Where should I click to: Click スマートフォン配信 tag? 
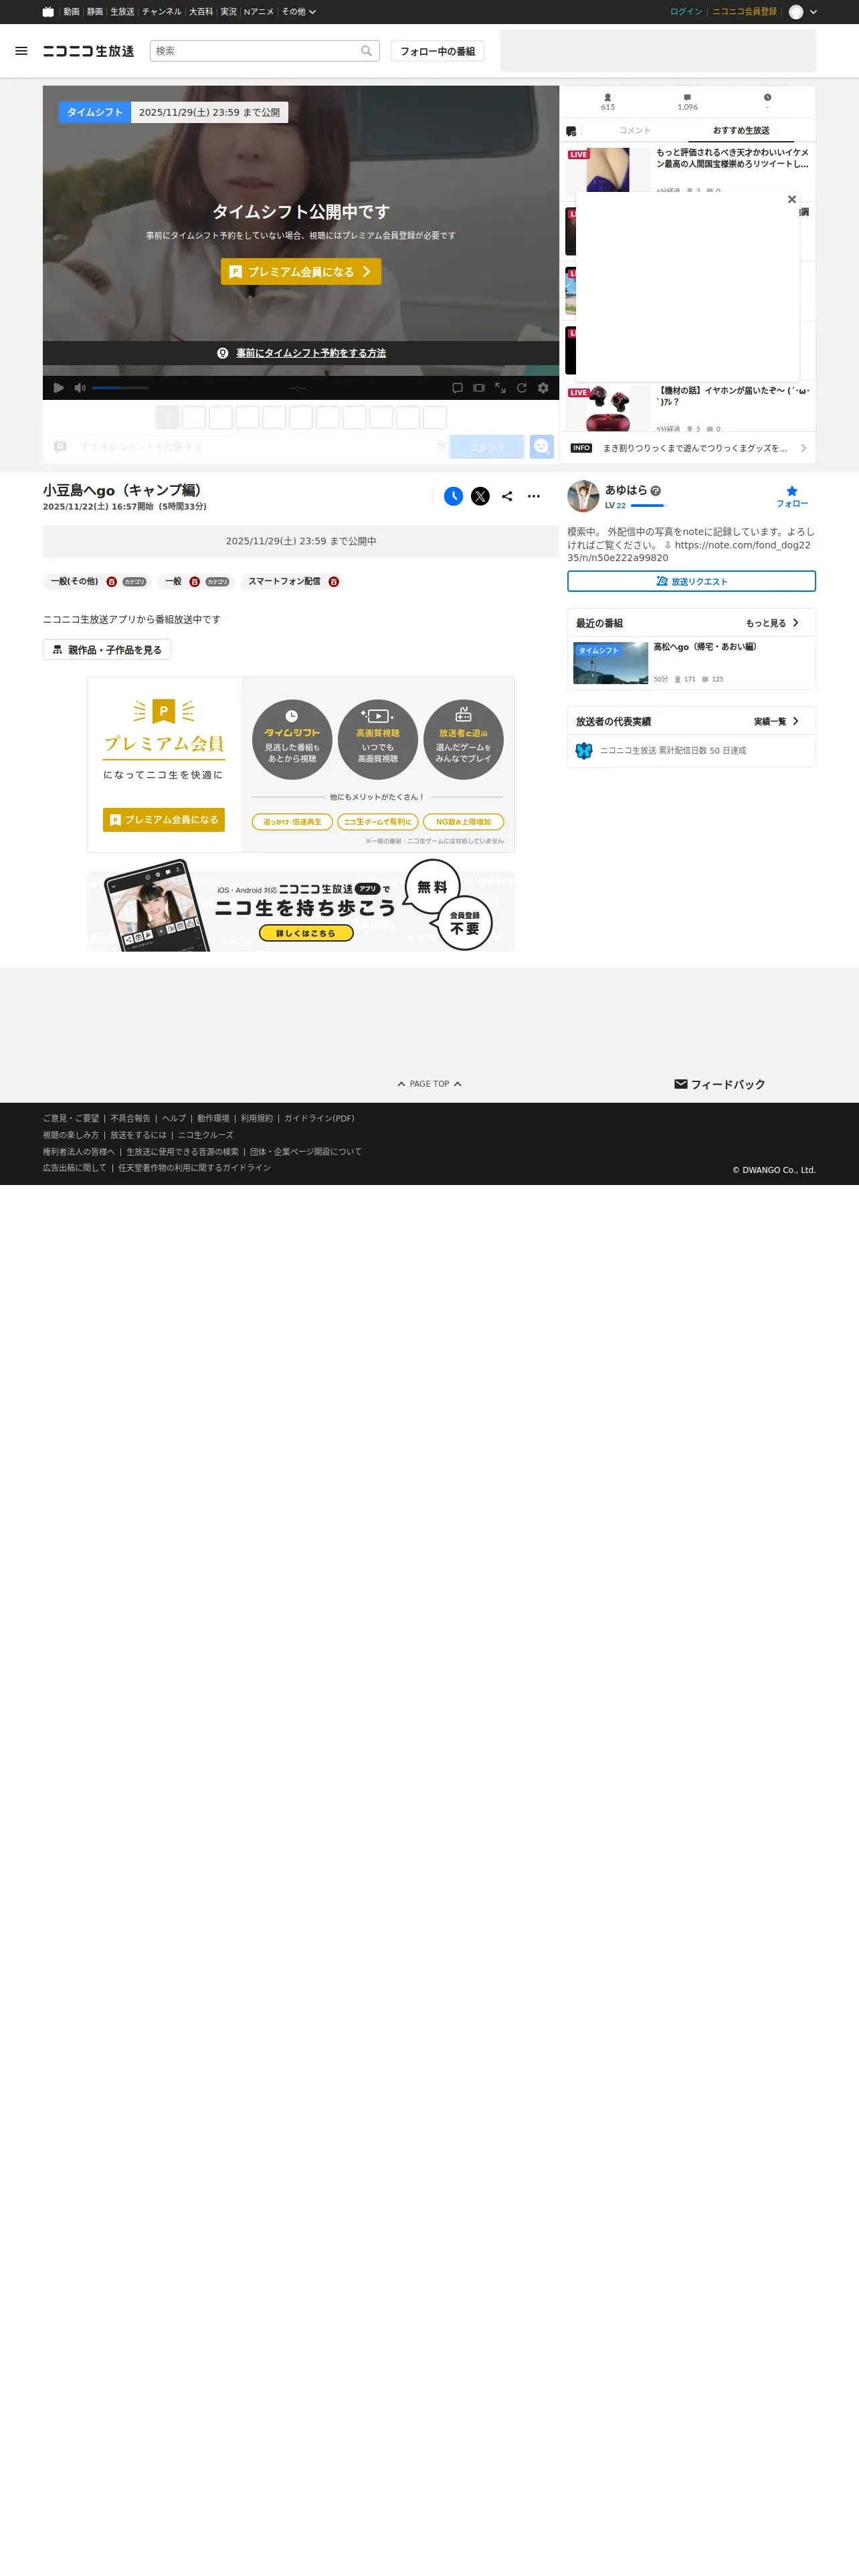point(284,582)
